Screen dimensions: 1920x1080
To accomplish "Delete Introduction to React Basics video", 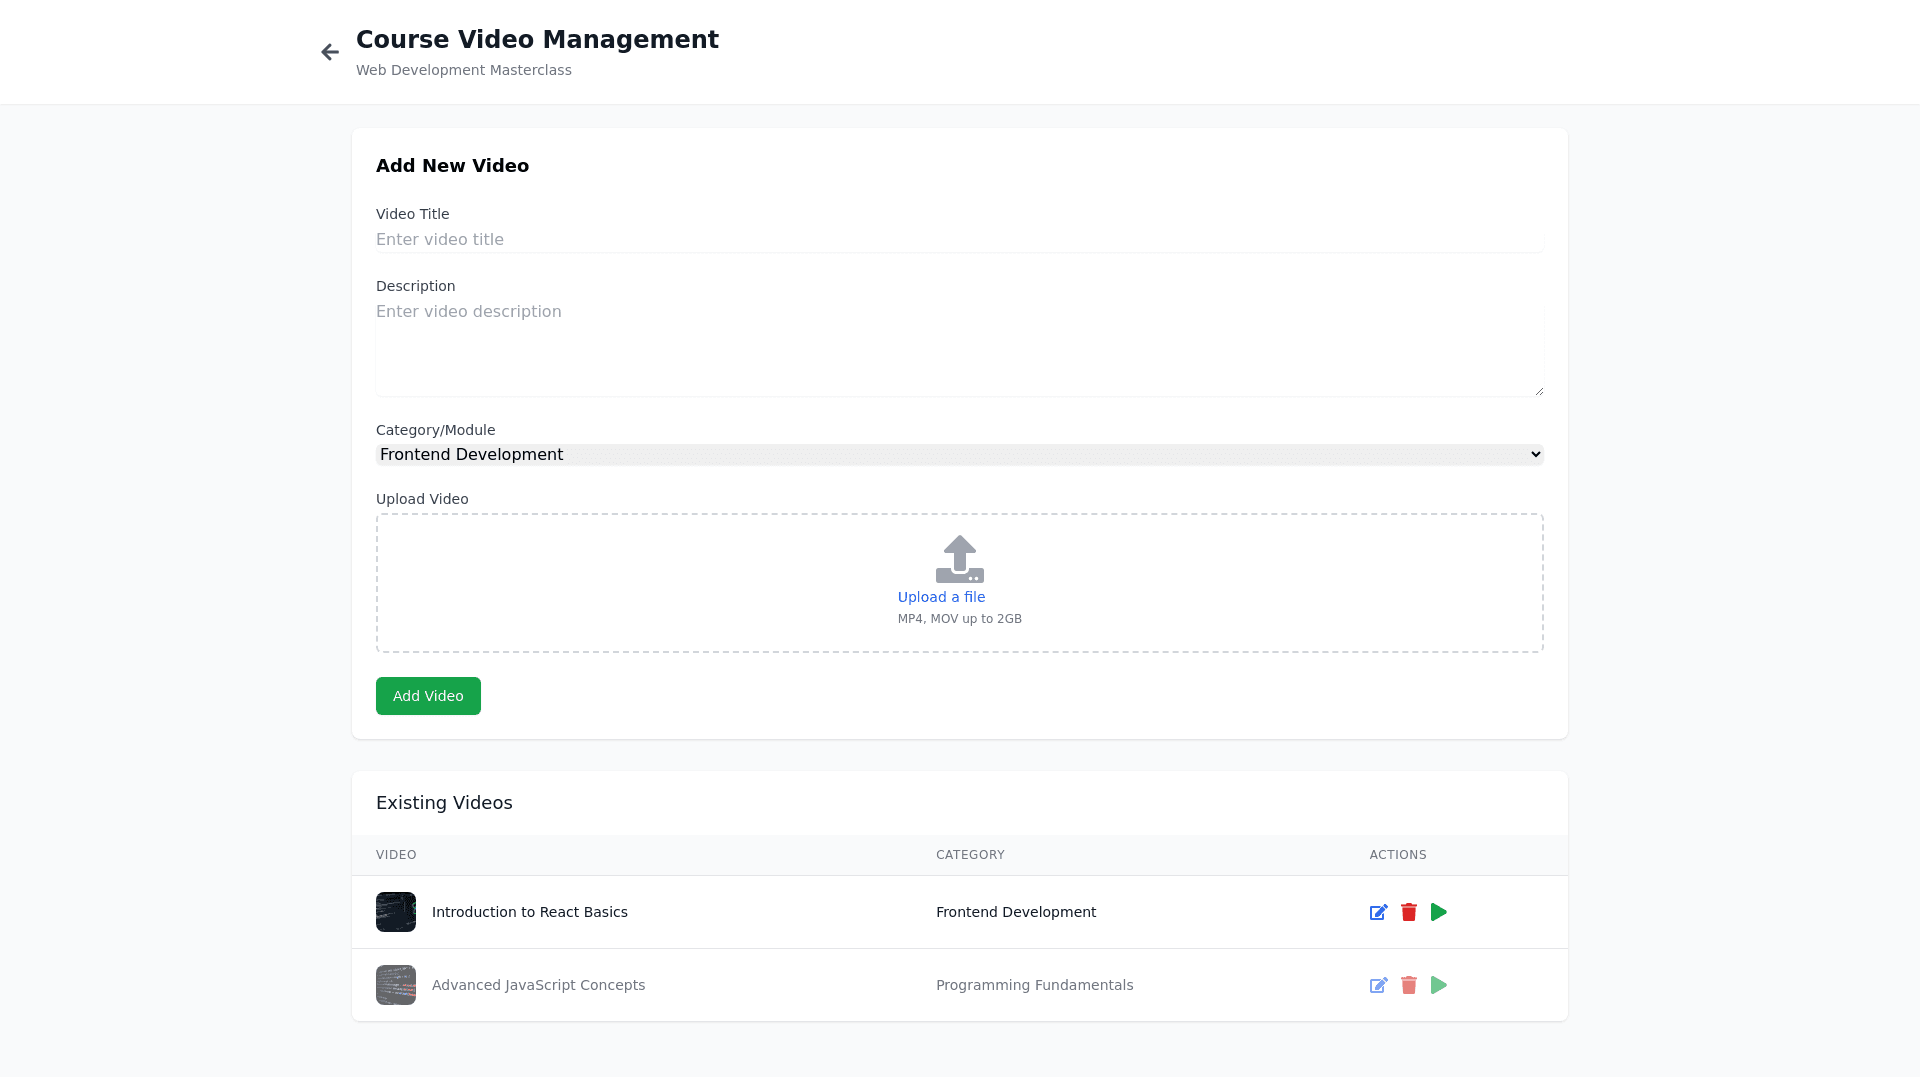I will point(1408,912).
